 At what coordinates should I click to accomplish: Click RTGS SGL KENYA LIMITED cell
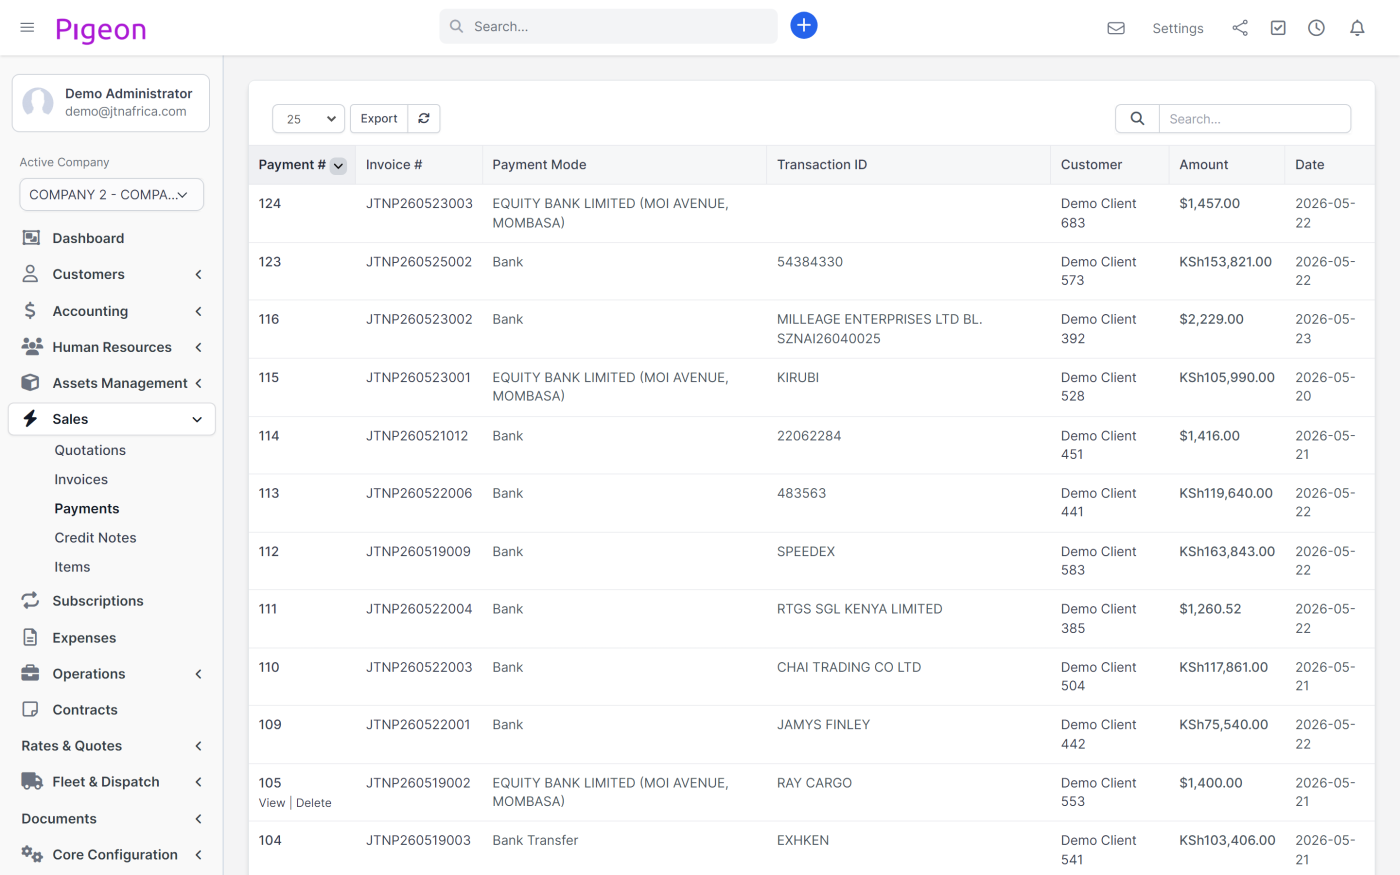click(860, 609)
